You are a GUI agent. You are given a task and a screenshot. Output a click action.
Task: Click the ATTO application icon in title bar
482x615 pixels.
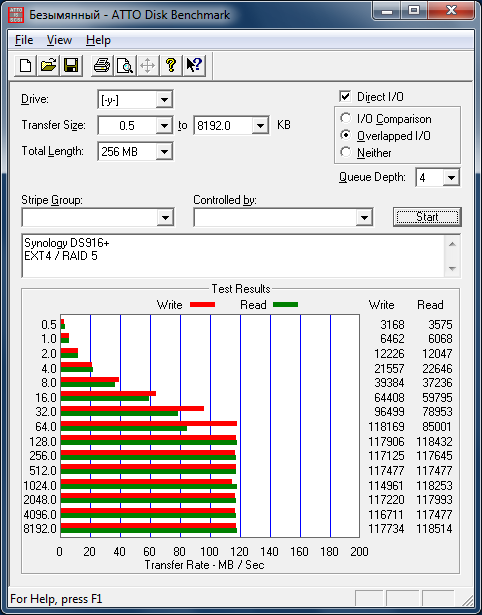(16, 15)
